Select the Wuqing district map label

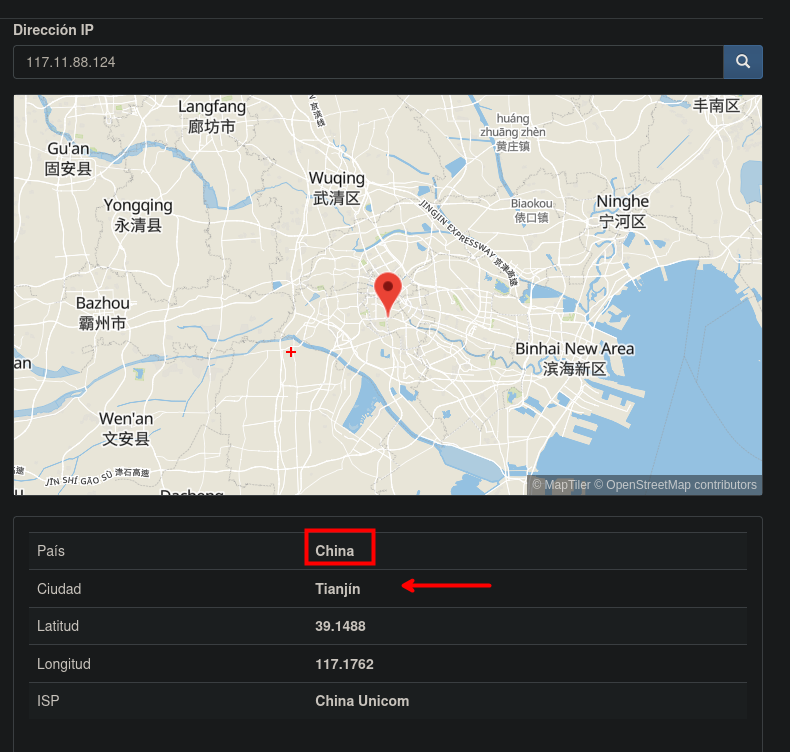(x=336, y=188)
